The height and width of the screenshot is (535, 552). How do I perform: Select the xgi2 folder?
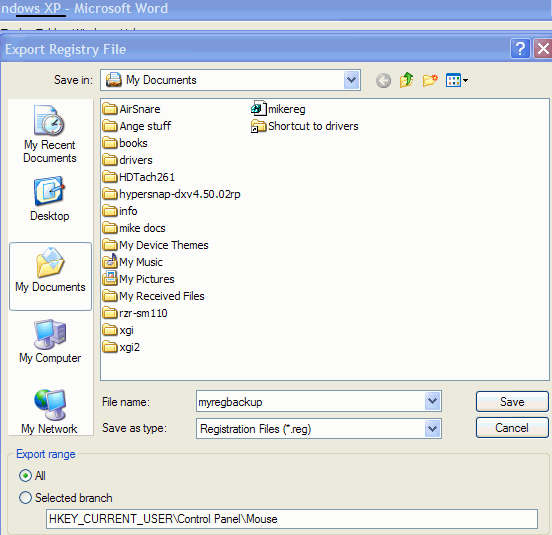click(121, 347)
